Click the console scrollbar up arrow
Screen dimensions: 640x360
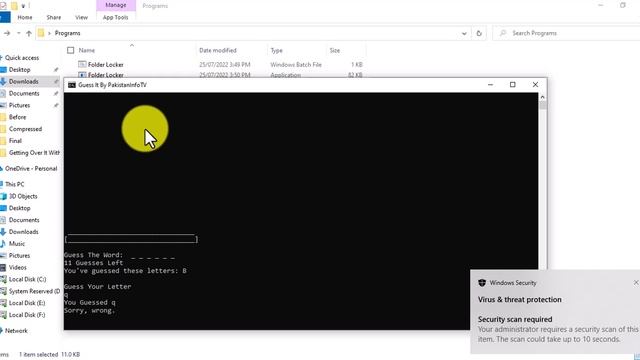click(x=542, y=97)
